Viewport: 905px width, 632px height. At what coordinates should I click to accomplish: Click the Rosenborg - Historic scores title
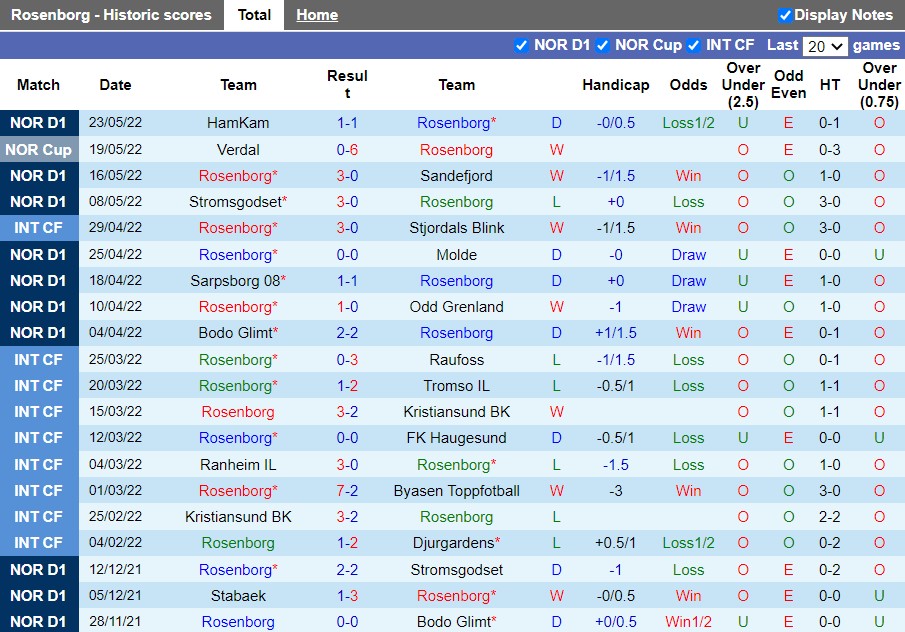[111, 15]
